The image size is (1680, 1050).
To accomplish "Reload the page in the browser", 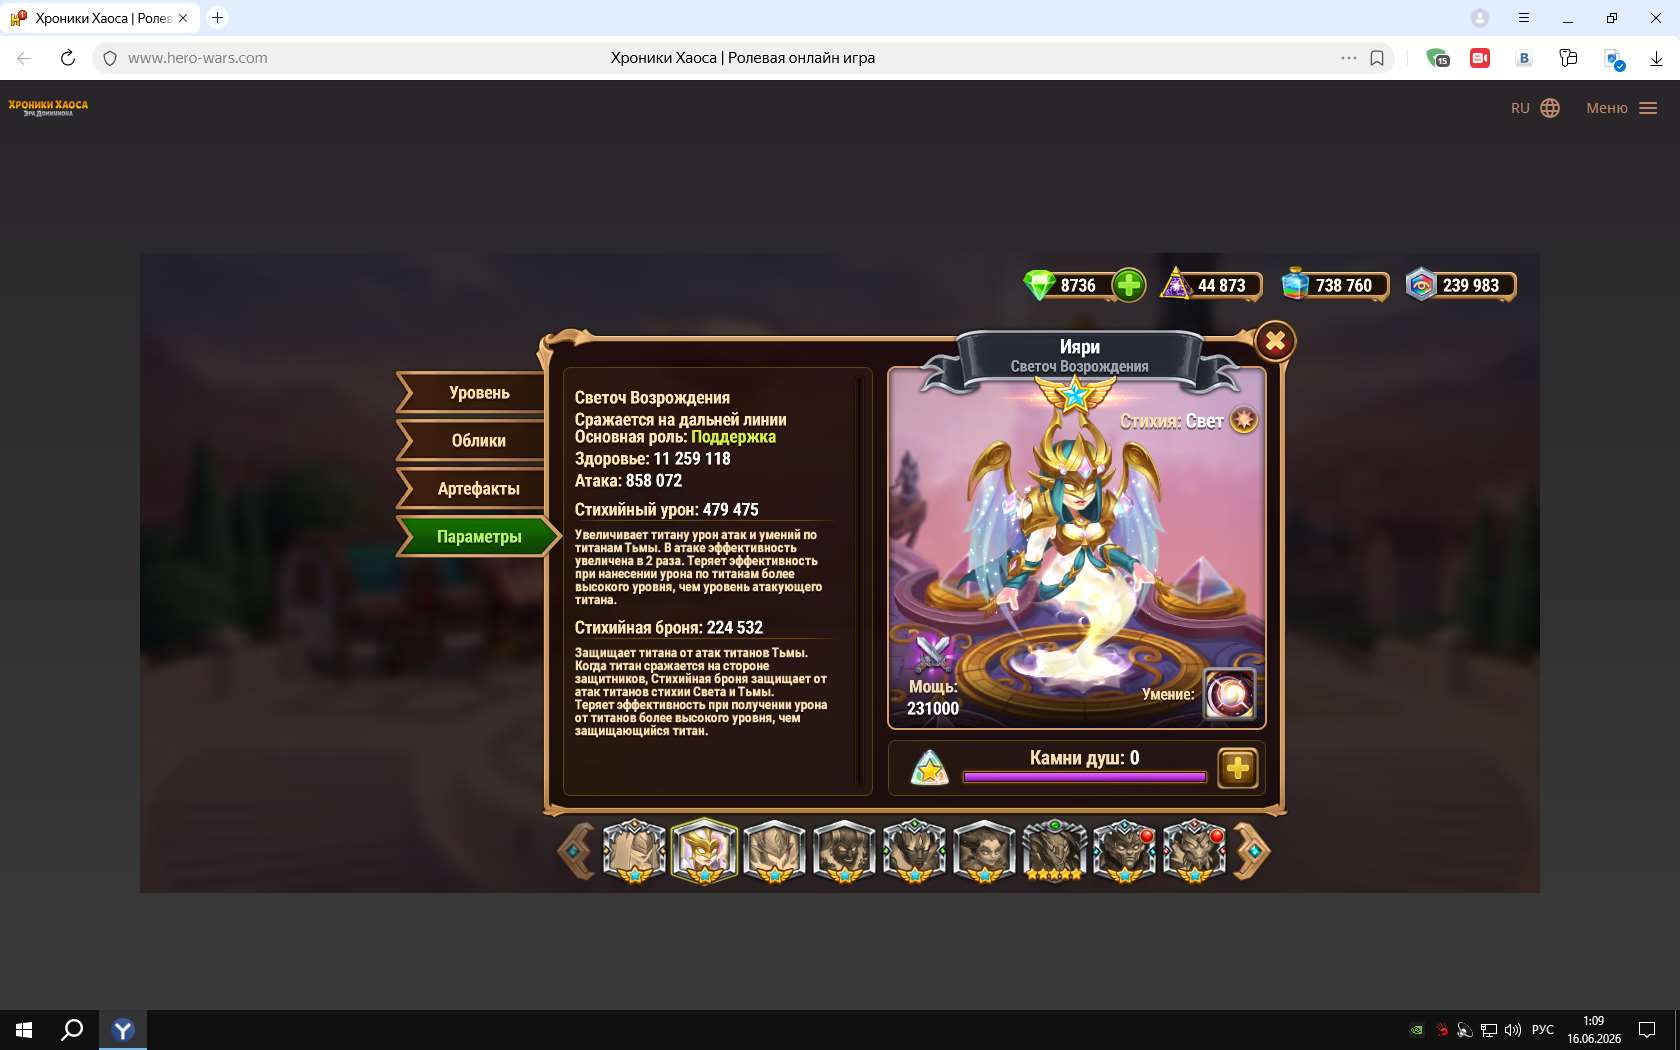I will (x=67, y=58).
